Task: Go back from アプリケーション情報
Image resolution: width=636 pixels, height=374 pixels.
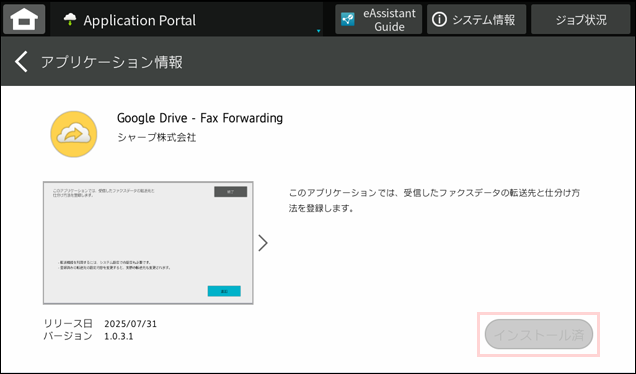Action: [x=21, y=62]
